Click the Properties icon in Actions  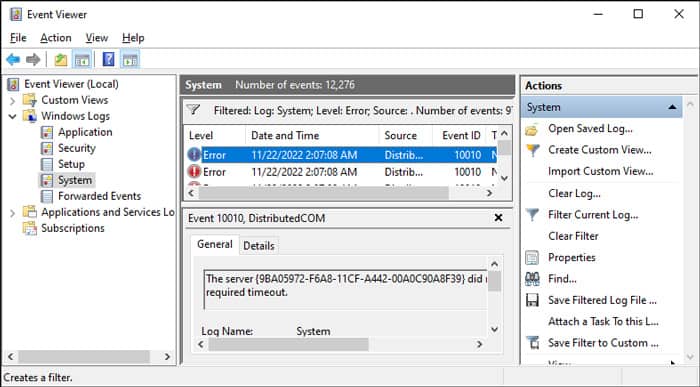532,258
